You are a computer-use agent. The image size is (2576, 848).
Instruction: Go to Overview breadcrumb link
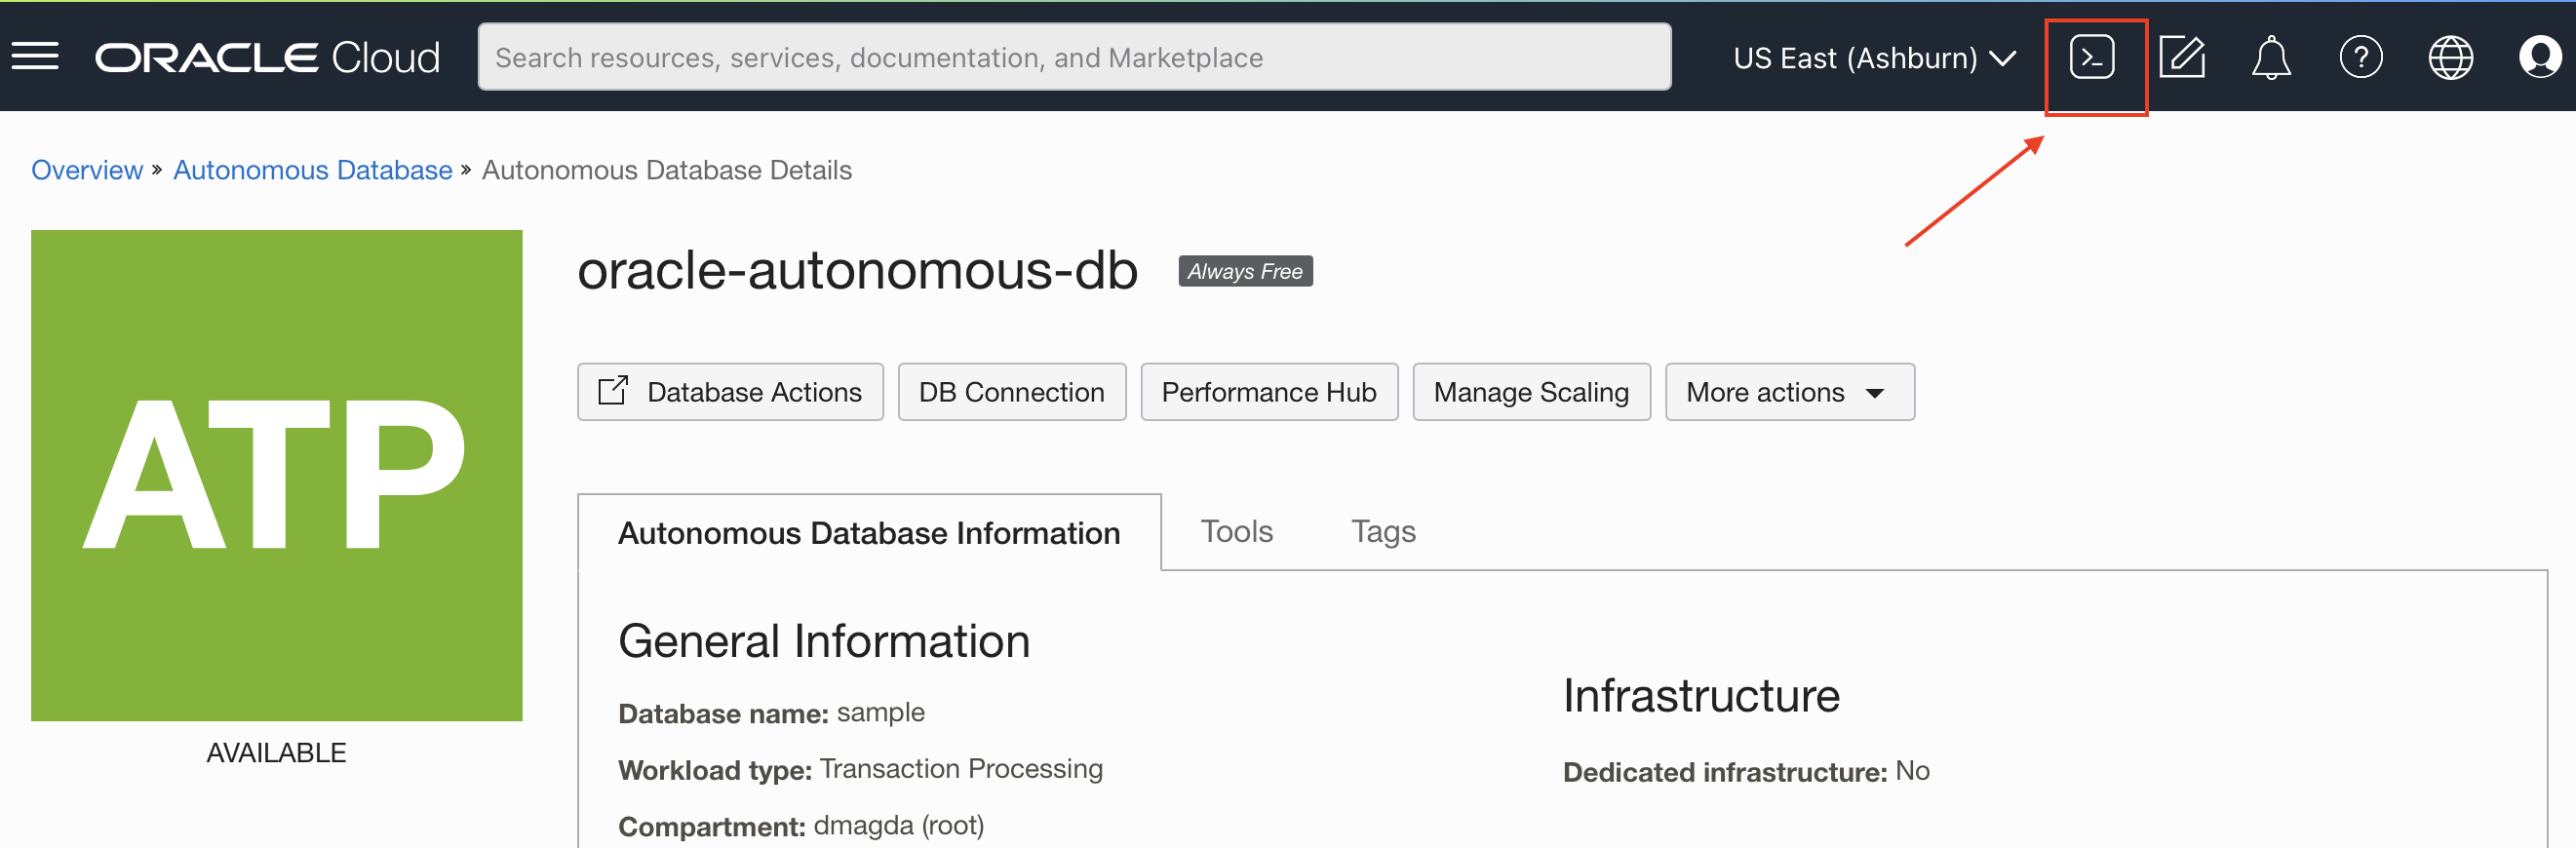click(87, 170)
